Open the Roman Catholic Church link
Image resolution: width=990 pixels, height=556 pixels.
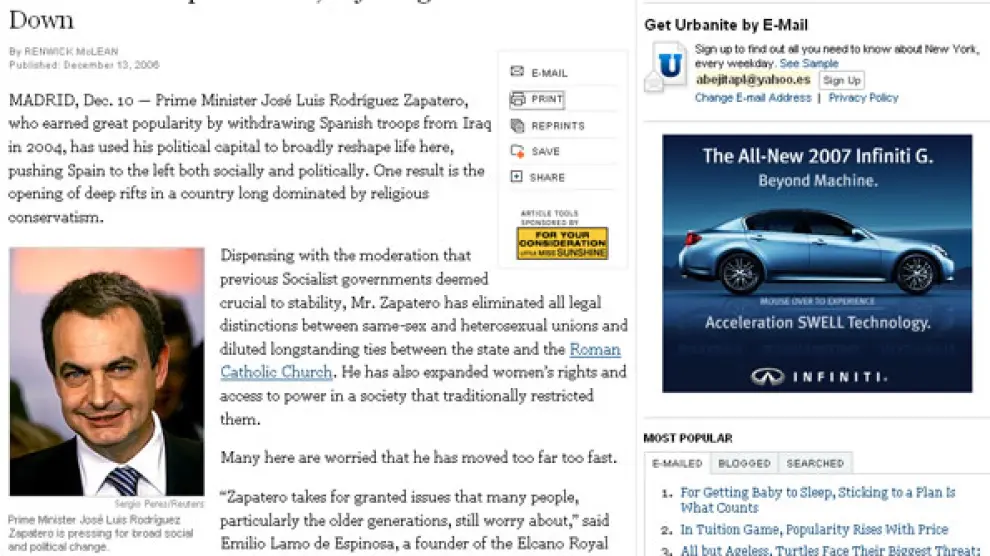595,349
